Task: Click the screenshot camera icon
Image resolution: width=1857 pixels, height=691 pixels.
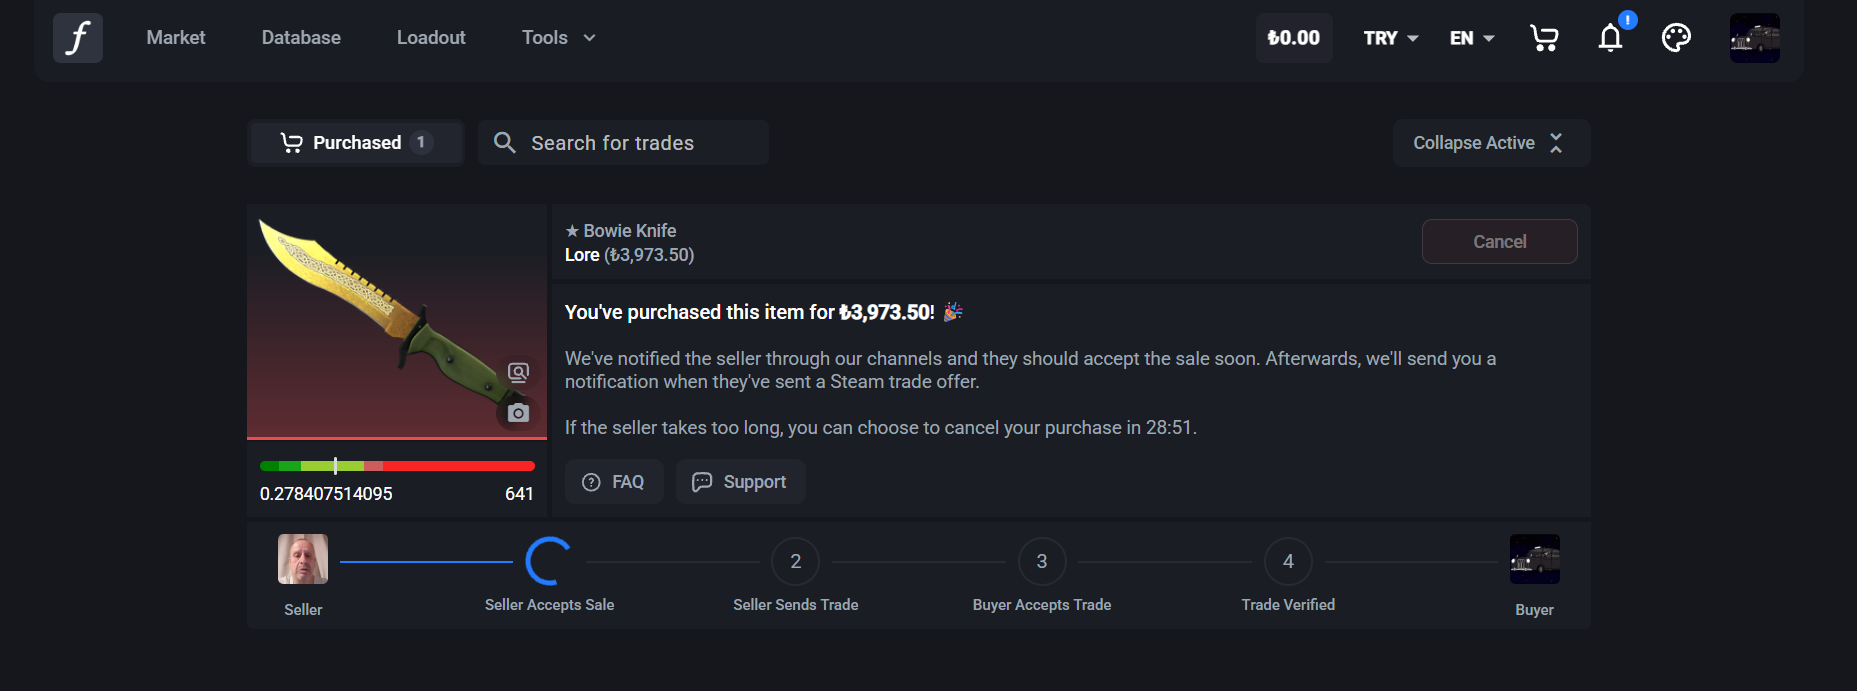Action: point(518,413)
